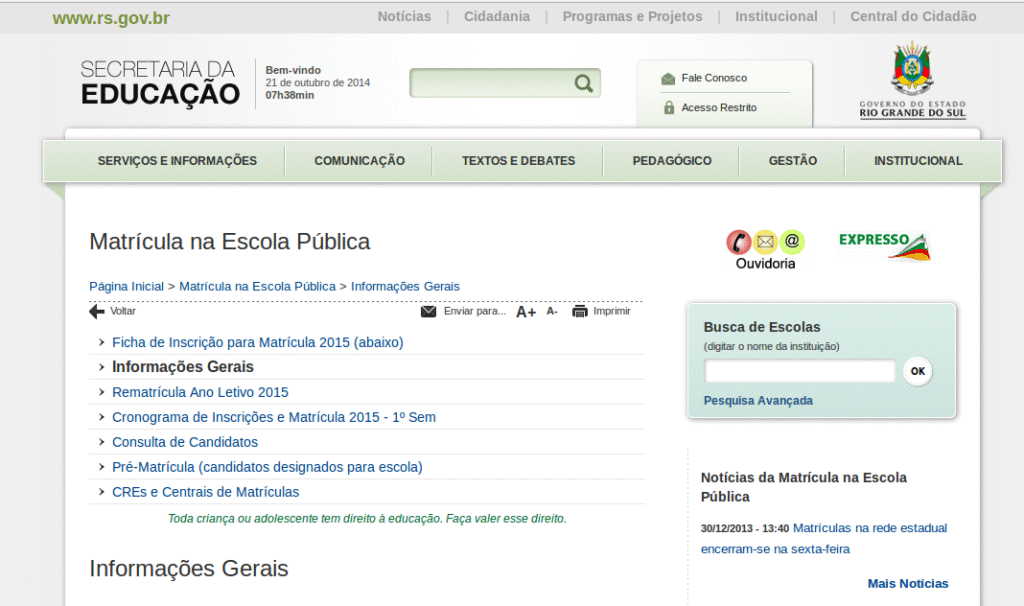Expand Rematrícula Ano Letivo 2015 item
This screenshot has width=1024, height=606.
point(200,392)
